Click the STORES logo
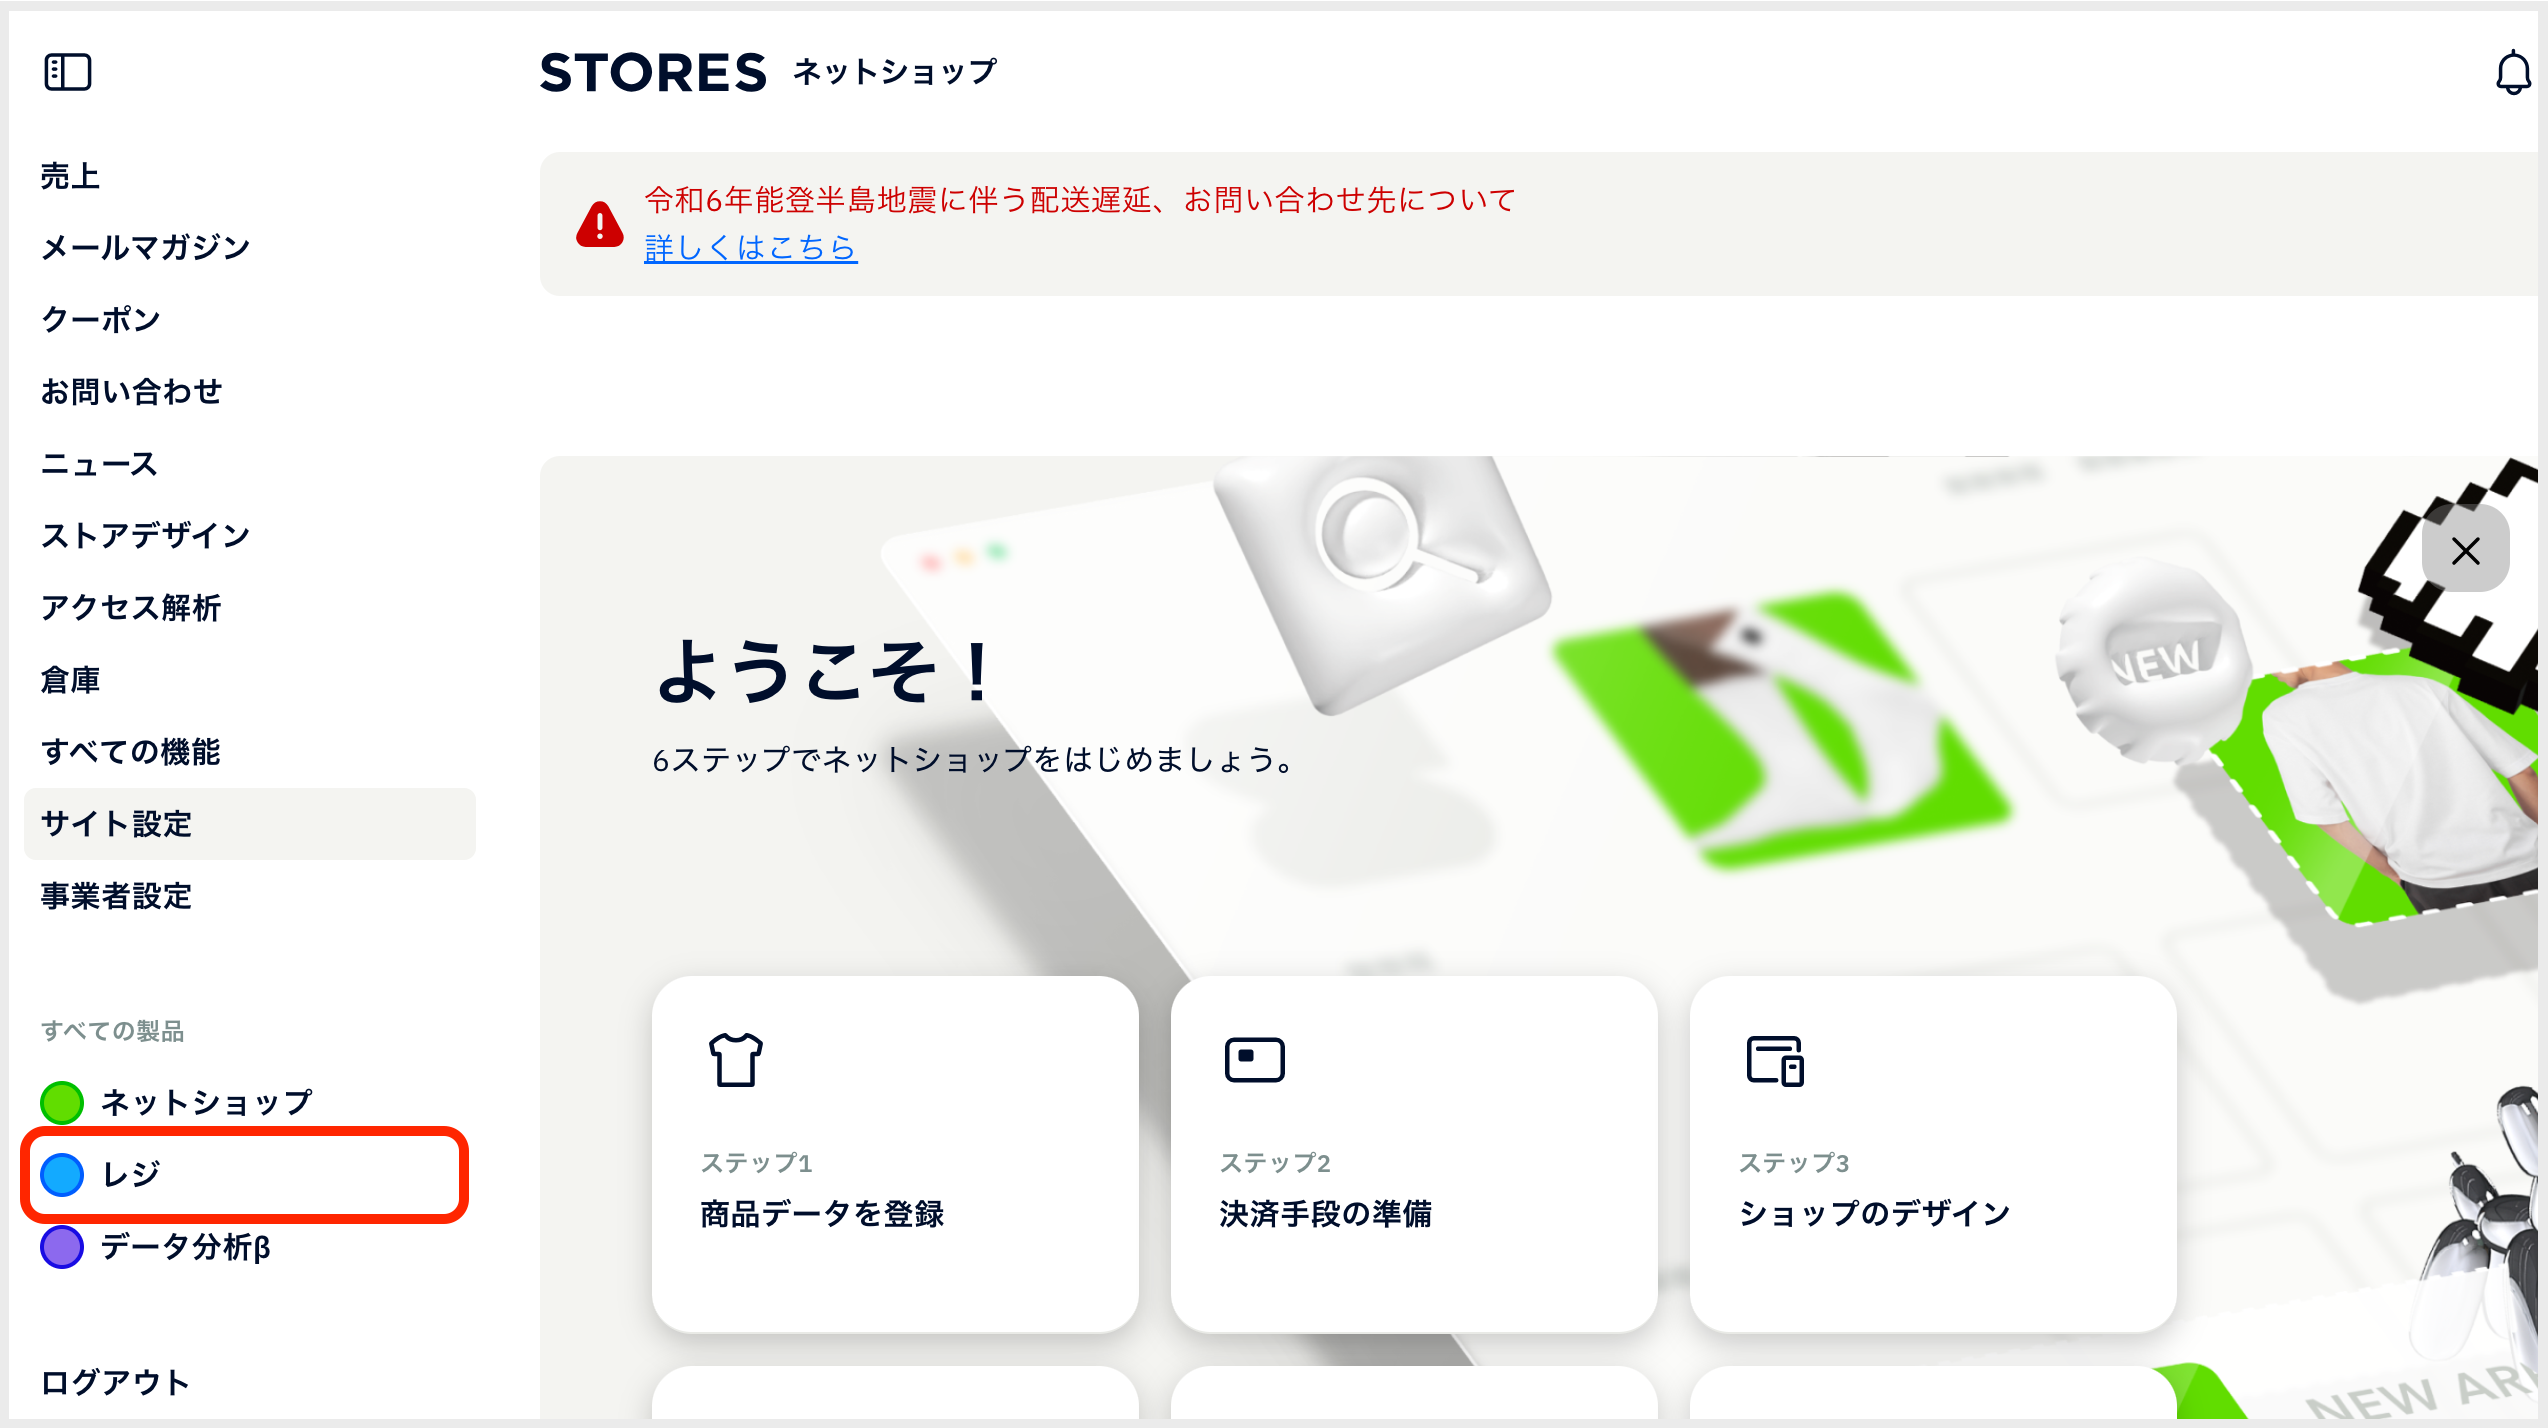 [x=653, y=73]
